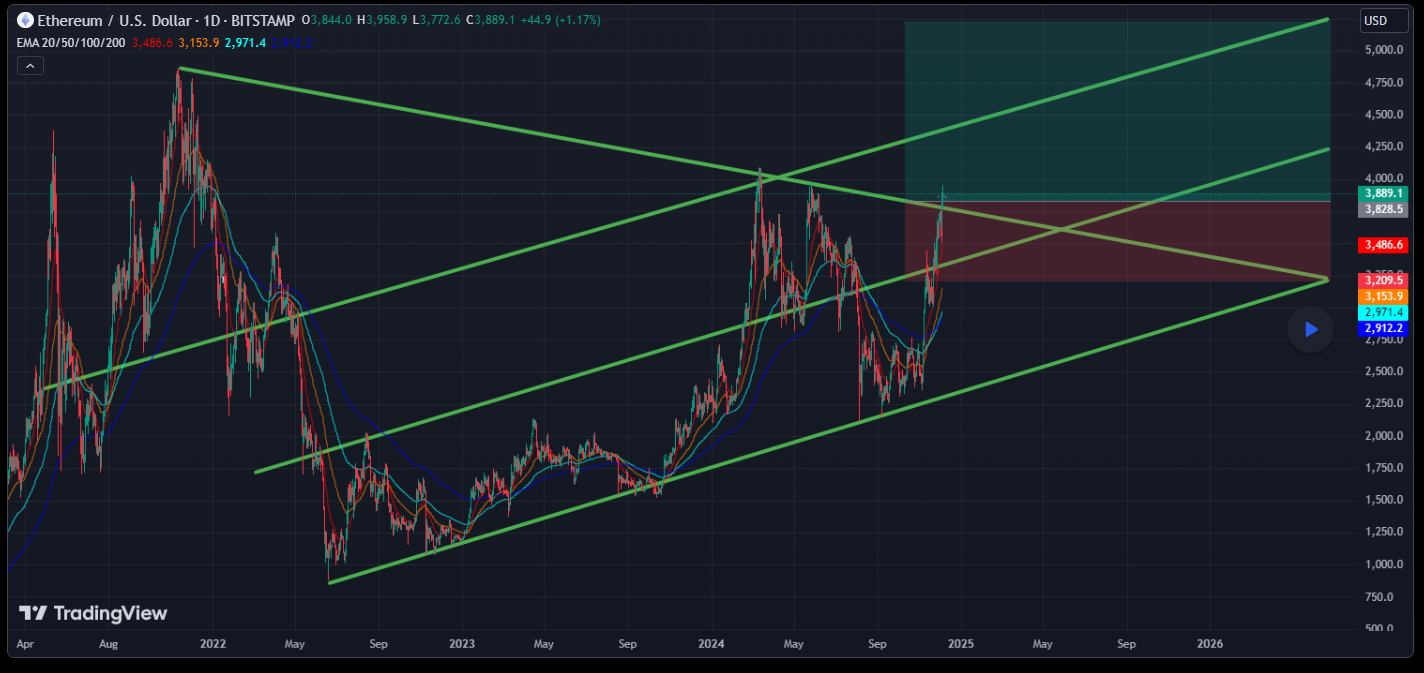Image resolution: width=1424 pixels, height=673 pixels.
Task: Click the red 3,486.6 EMA price label
Action: [1383, 245]
